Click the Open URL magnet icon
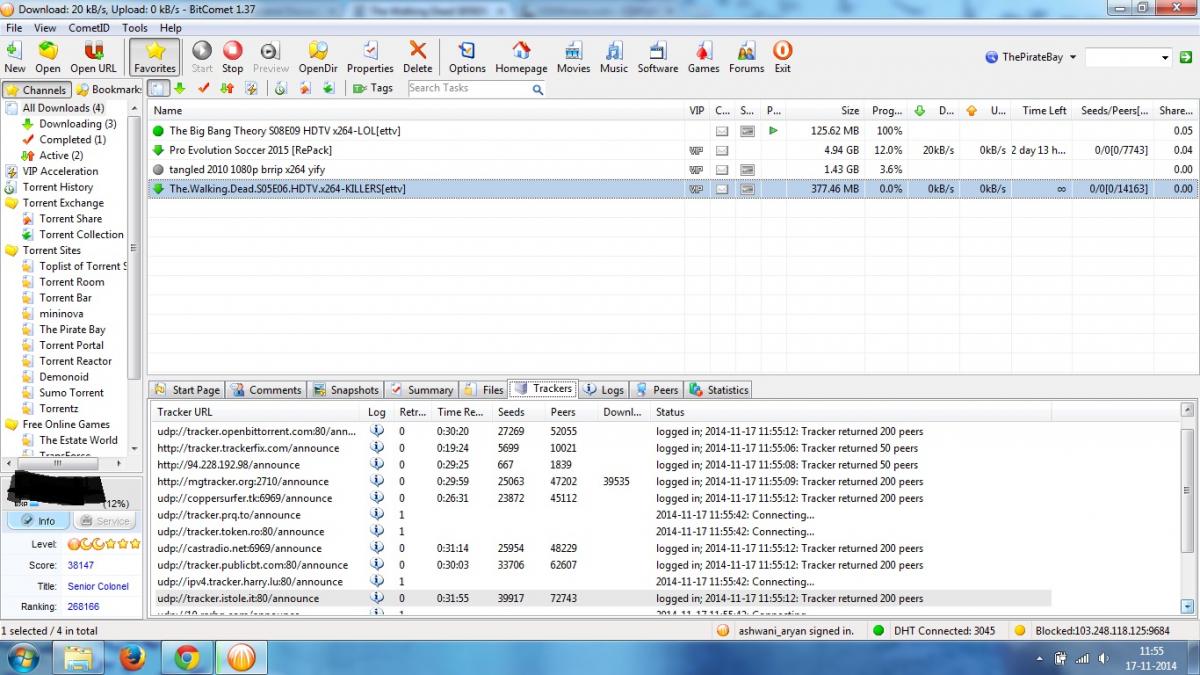The height and width of the screenshot is (675, 1200). point(93,57)
